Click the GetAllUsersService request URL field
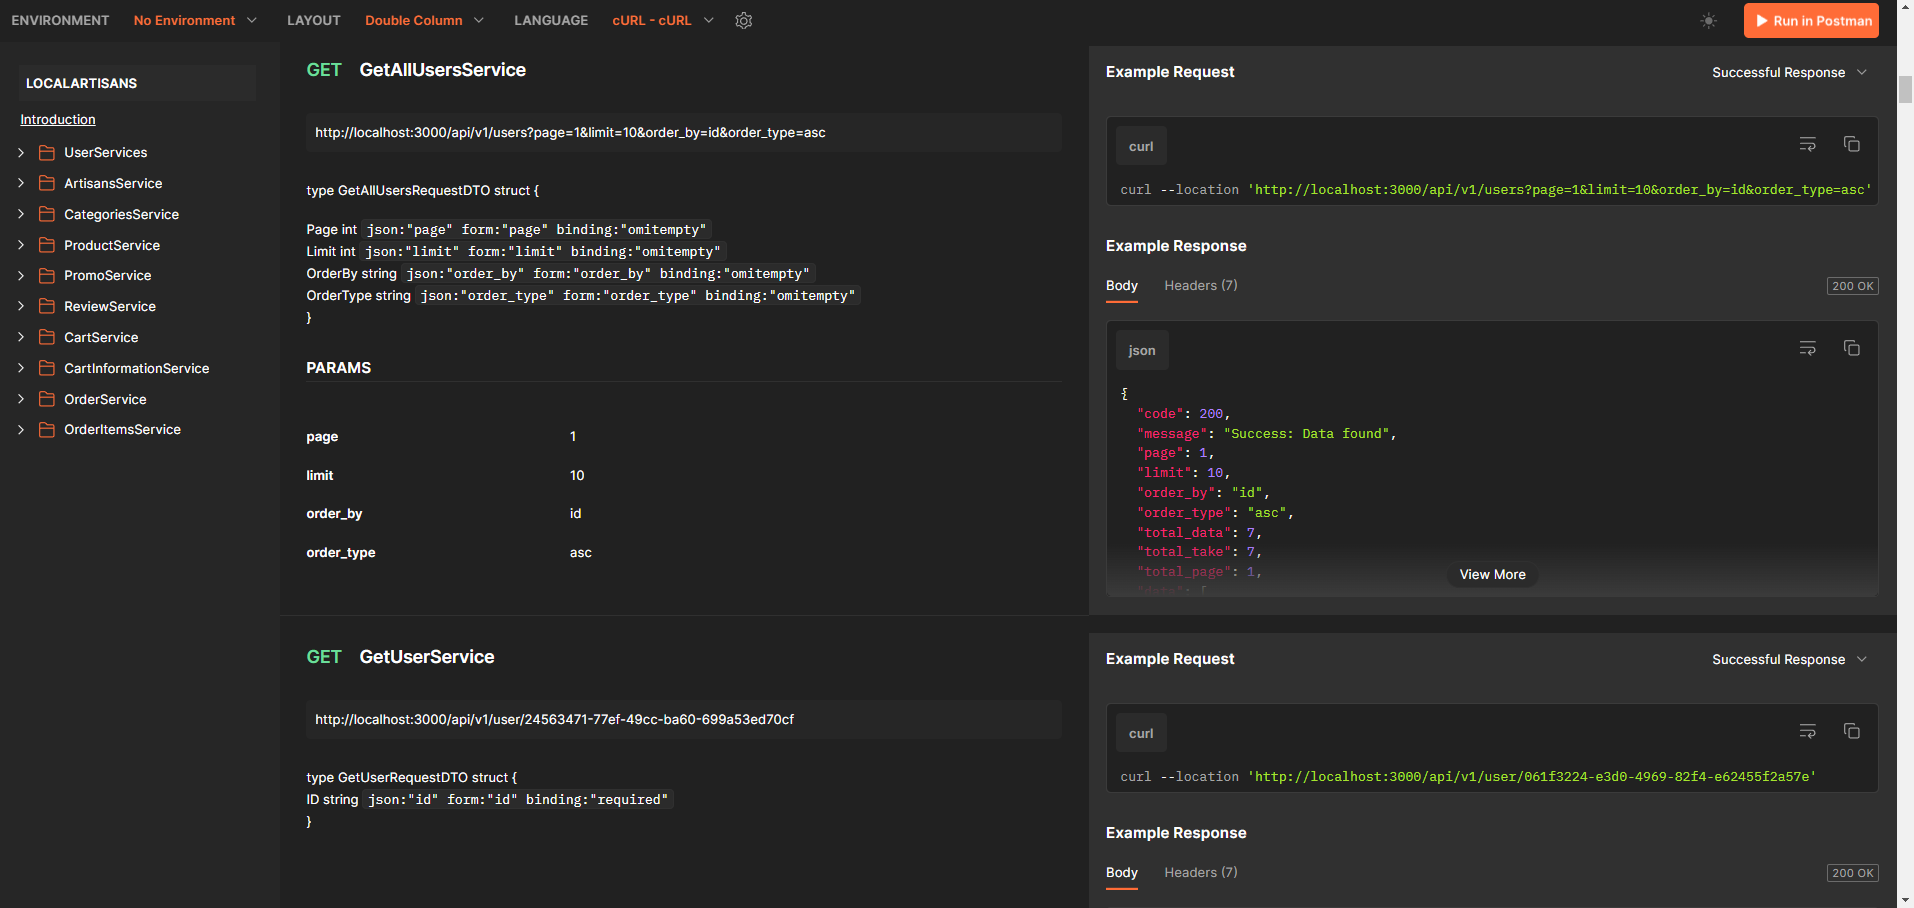This screenshot has width=1914, height=908. pos(684,132)
